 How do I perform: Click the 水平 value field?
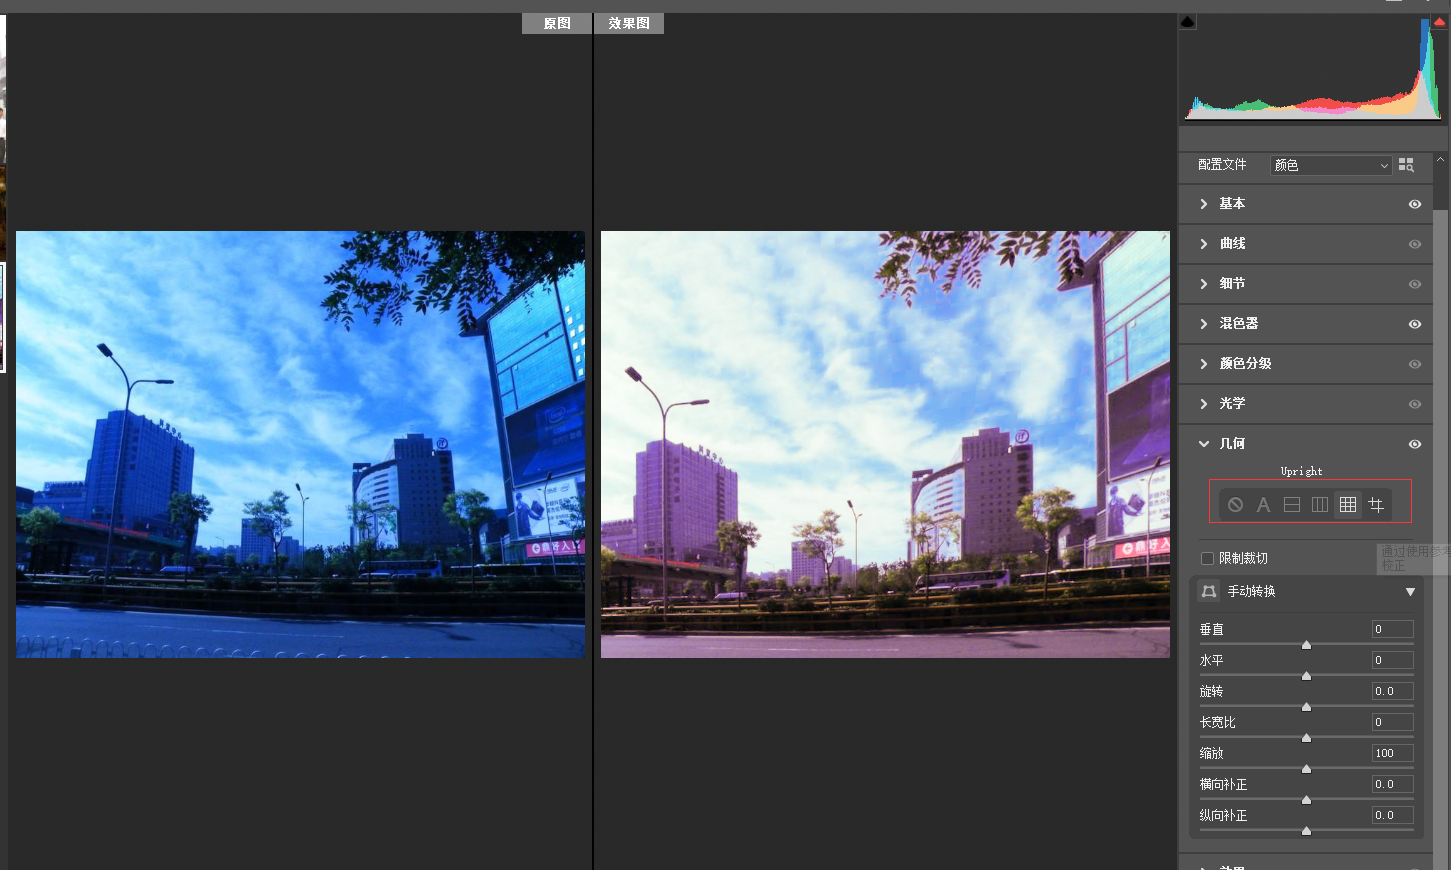coord(1392,660)
